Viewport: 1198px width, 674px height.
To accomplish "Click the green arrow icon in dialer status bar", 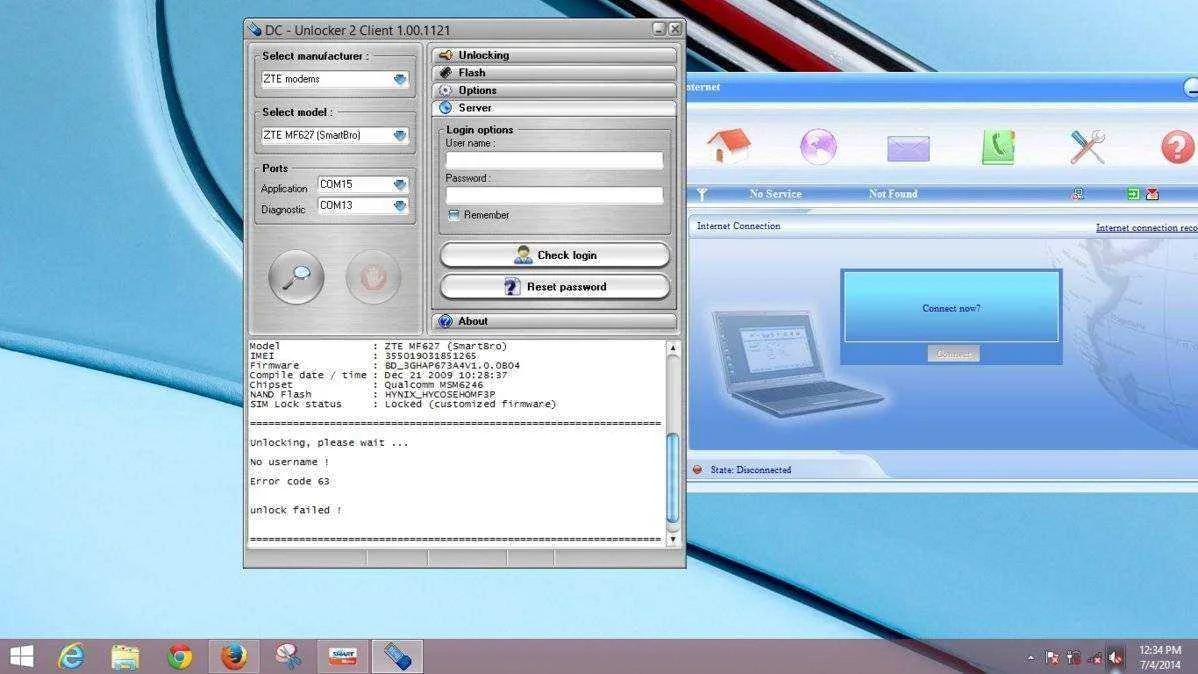I will coord(1133,194).
